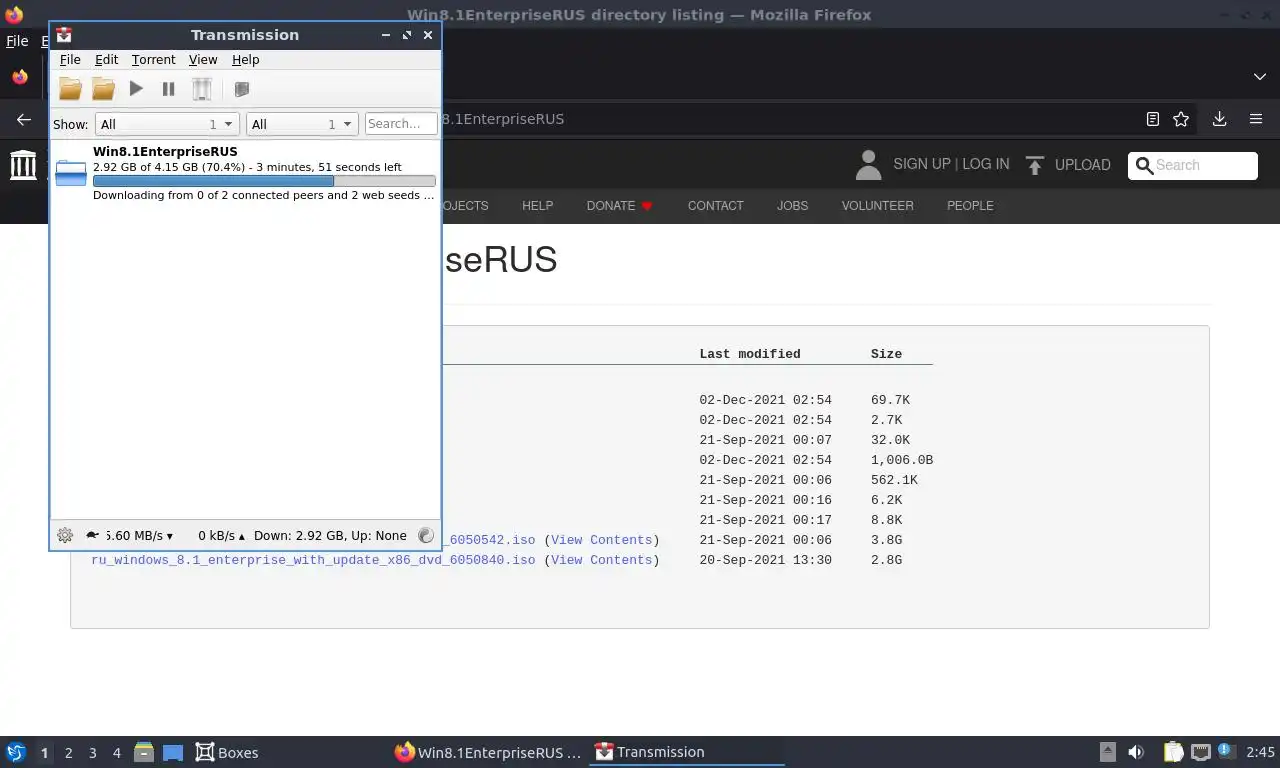Screen dimensions: 1280x768
Task: Open x86_dvd_6050840.iso file link
Action: (313, 560)
